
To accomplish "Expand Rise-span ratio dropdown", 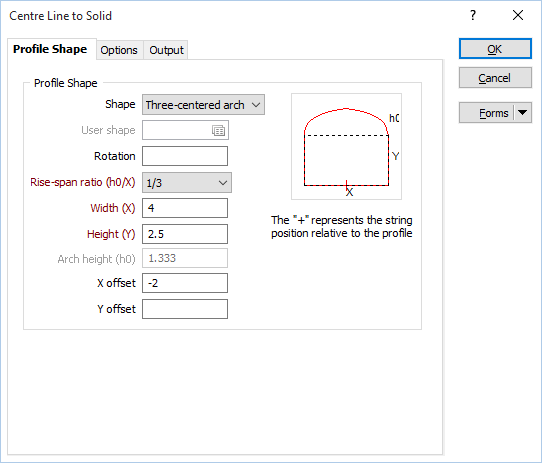I will (x=188, y=184).
